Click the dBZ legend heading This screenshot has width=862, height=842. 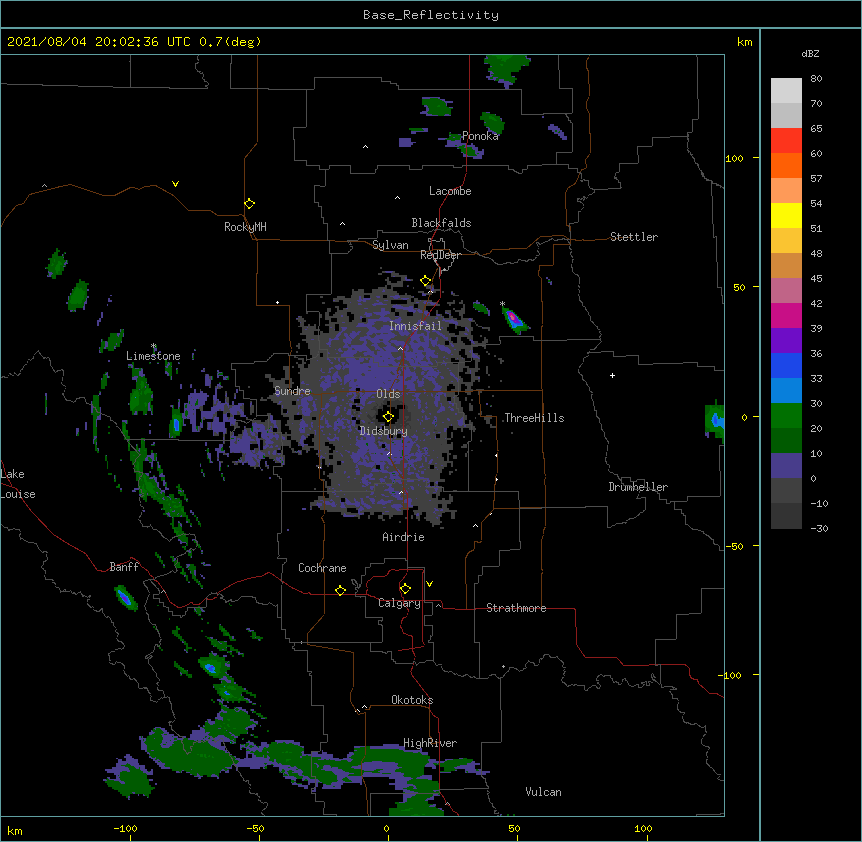[810, 53]
